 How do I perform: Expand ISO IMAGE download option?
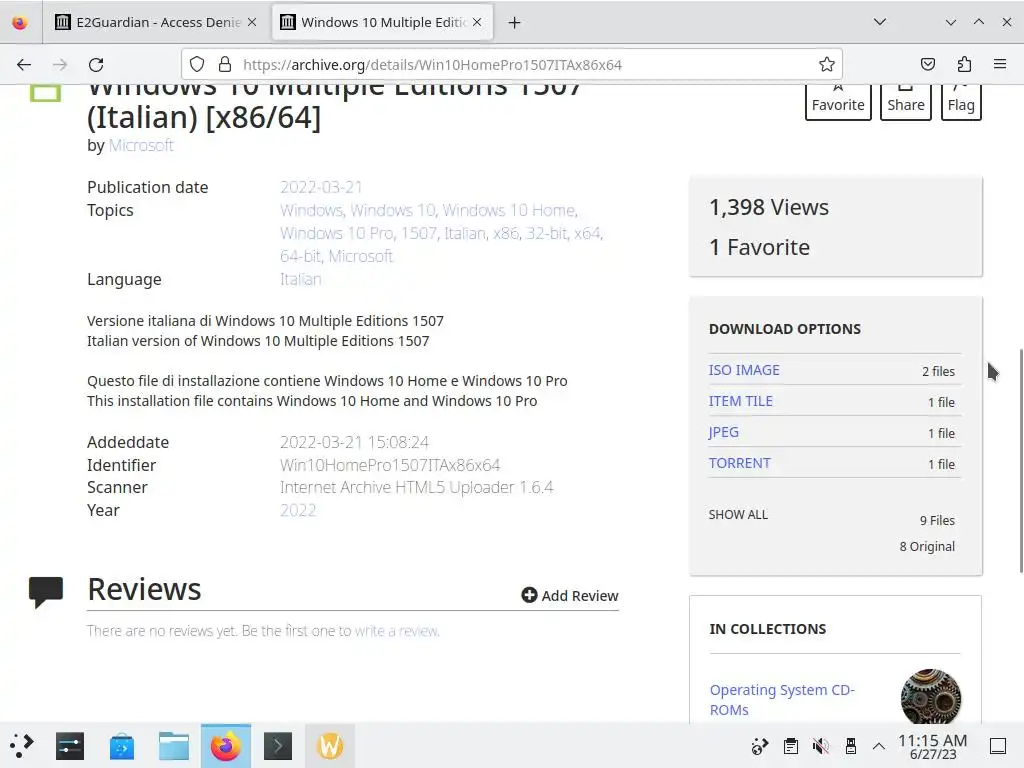[744, 370]
